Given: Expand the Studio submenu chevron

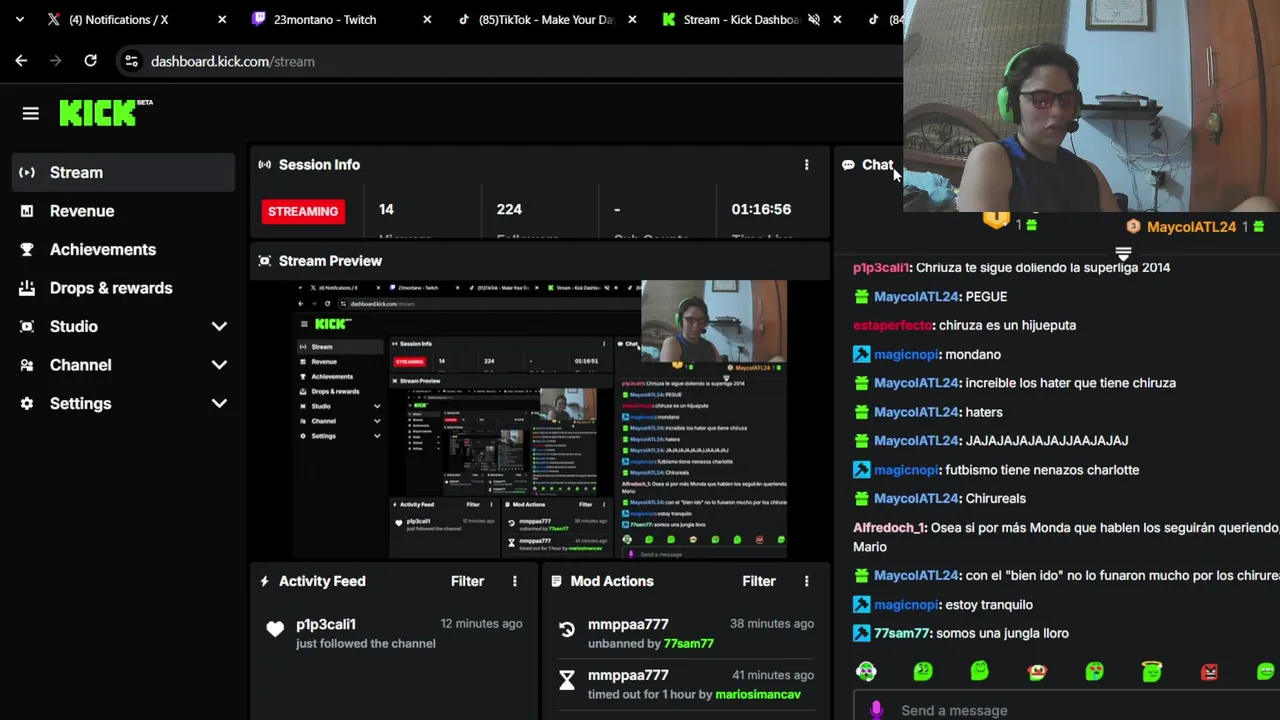Looking at the screenshot, I should coord(219,326).
